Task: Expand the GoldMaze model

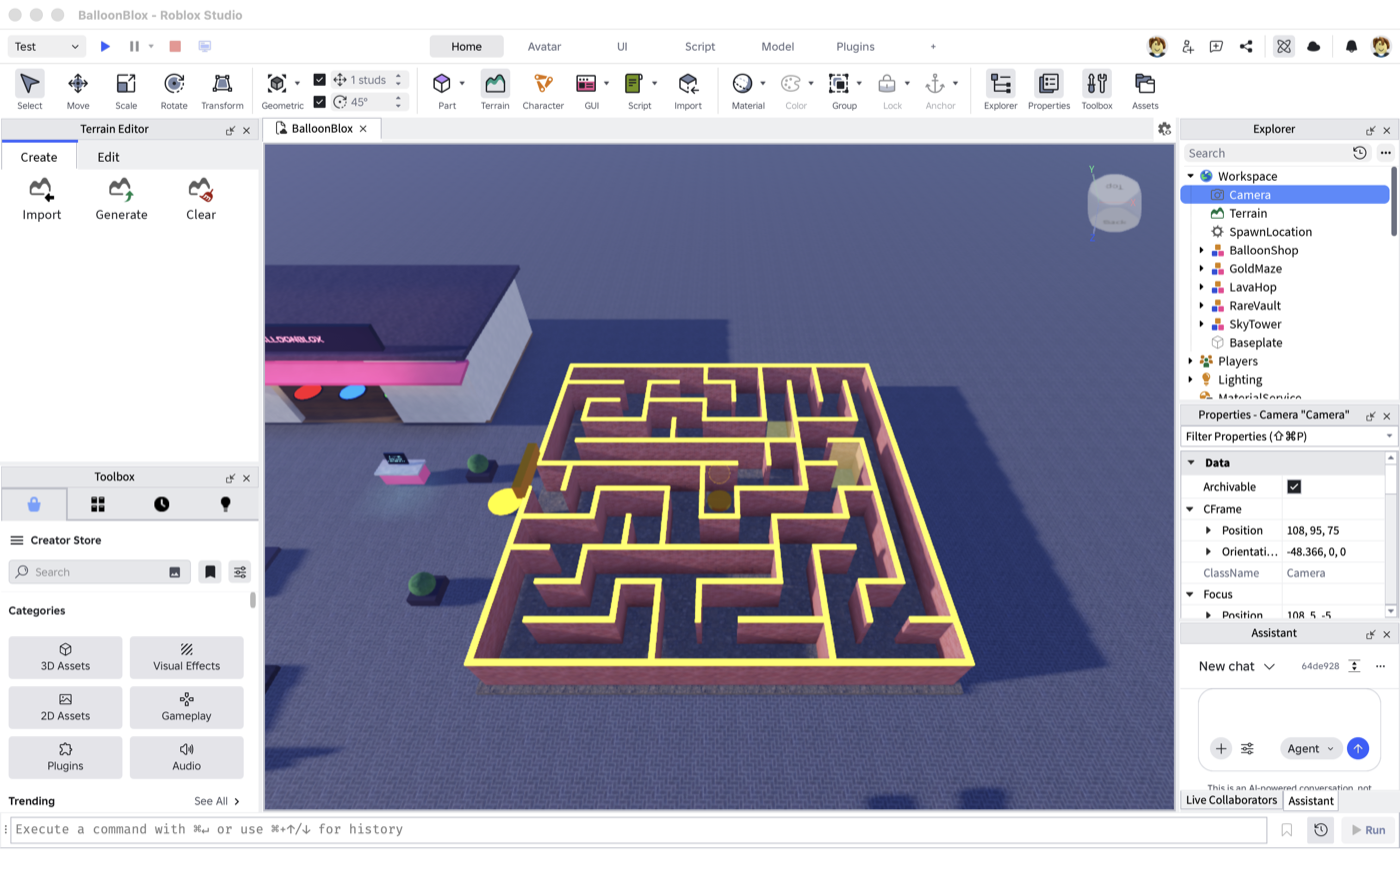Action: pyautogui.click(x=1201, y=269)
